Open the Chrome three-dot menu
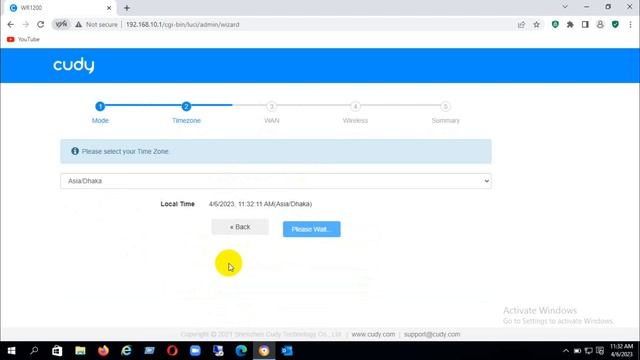 (x=630, y=24)
